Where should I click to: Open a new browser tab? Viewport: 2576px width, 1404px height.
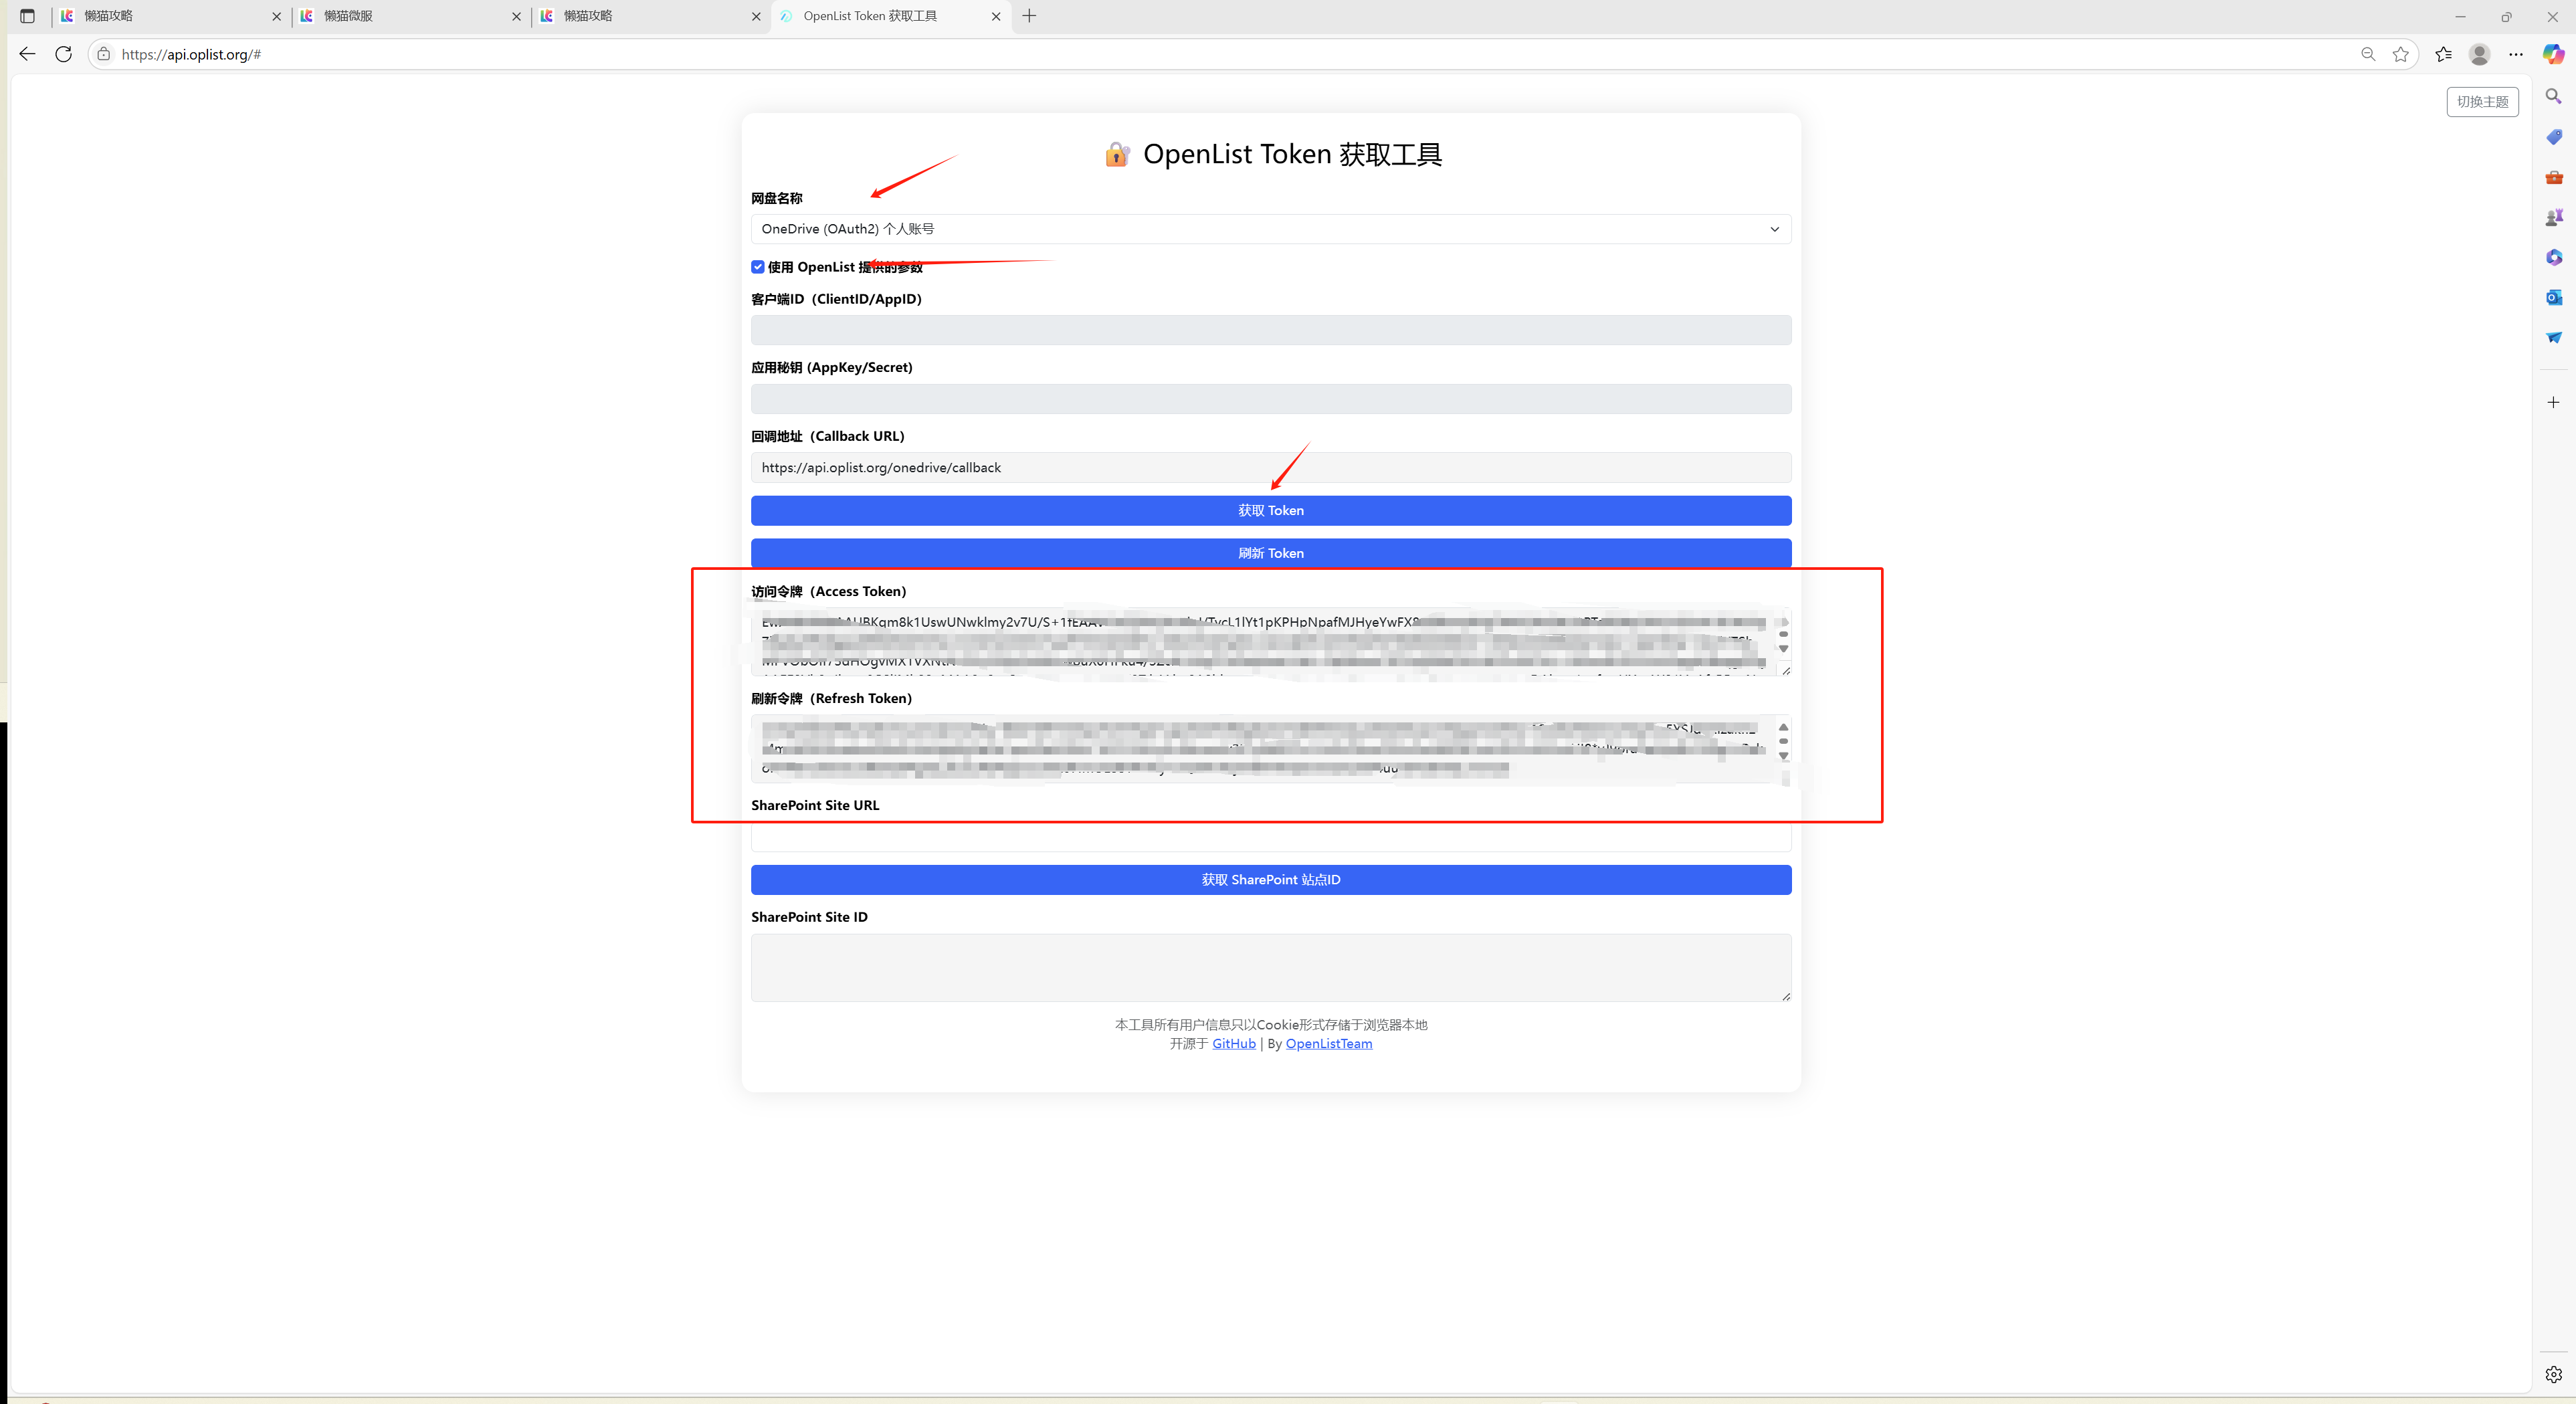(1029, 16)
